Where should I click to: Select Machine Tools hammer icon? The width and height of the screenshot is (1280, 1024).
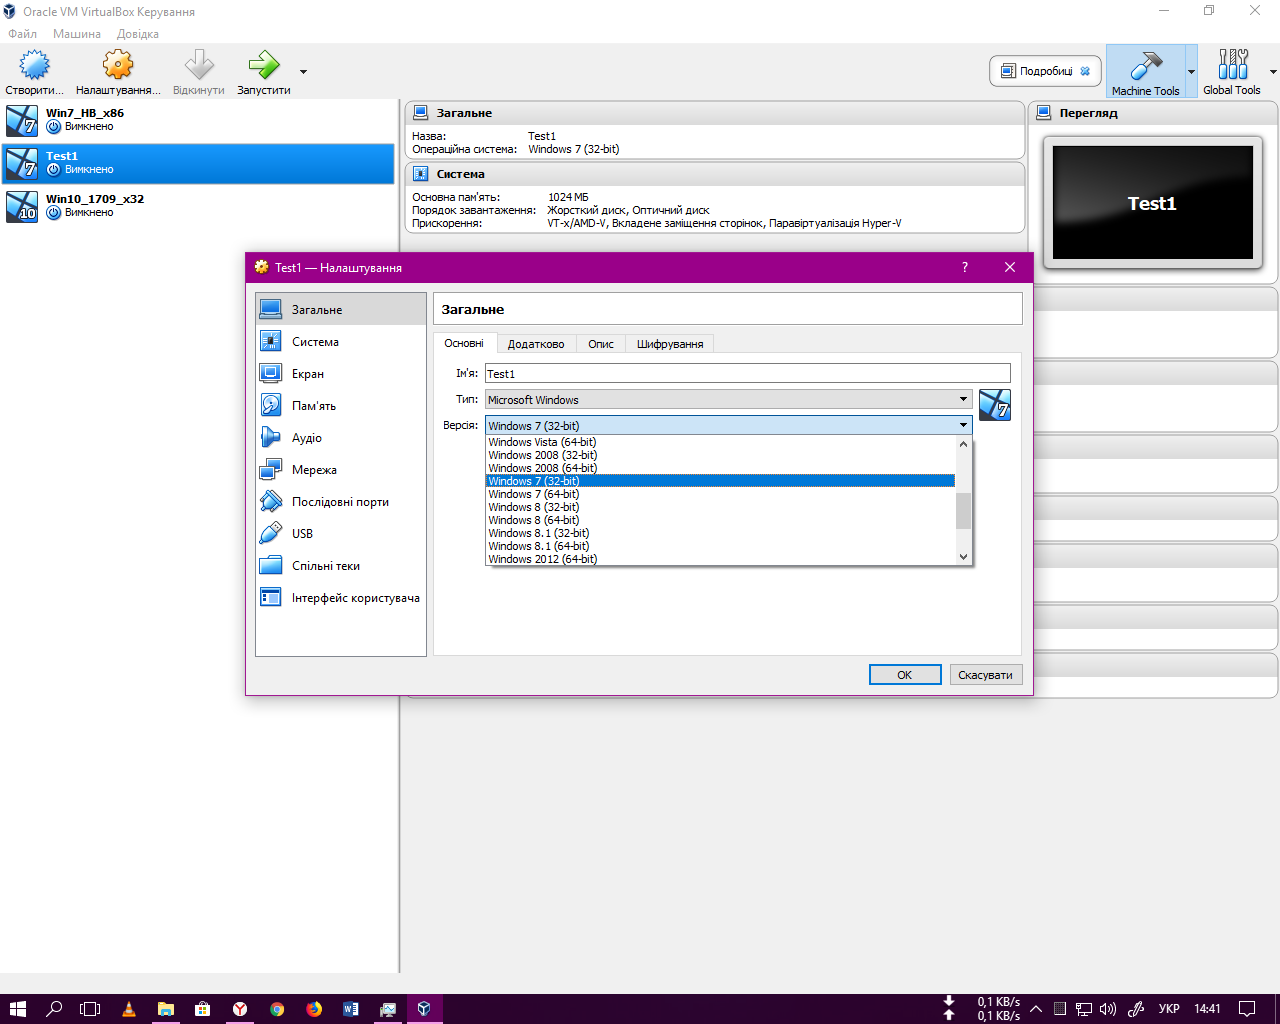[x=1145, y=67]
